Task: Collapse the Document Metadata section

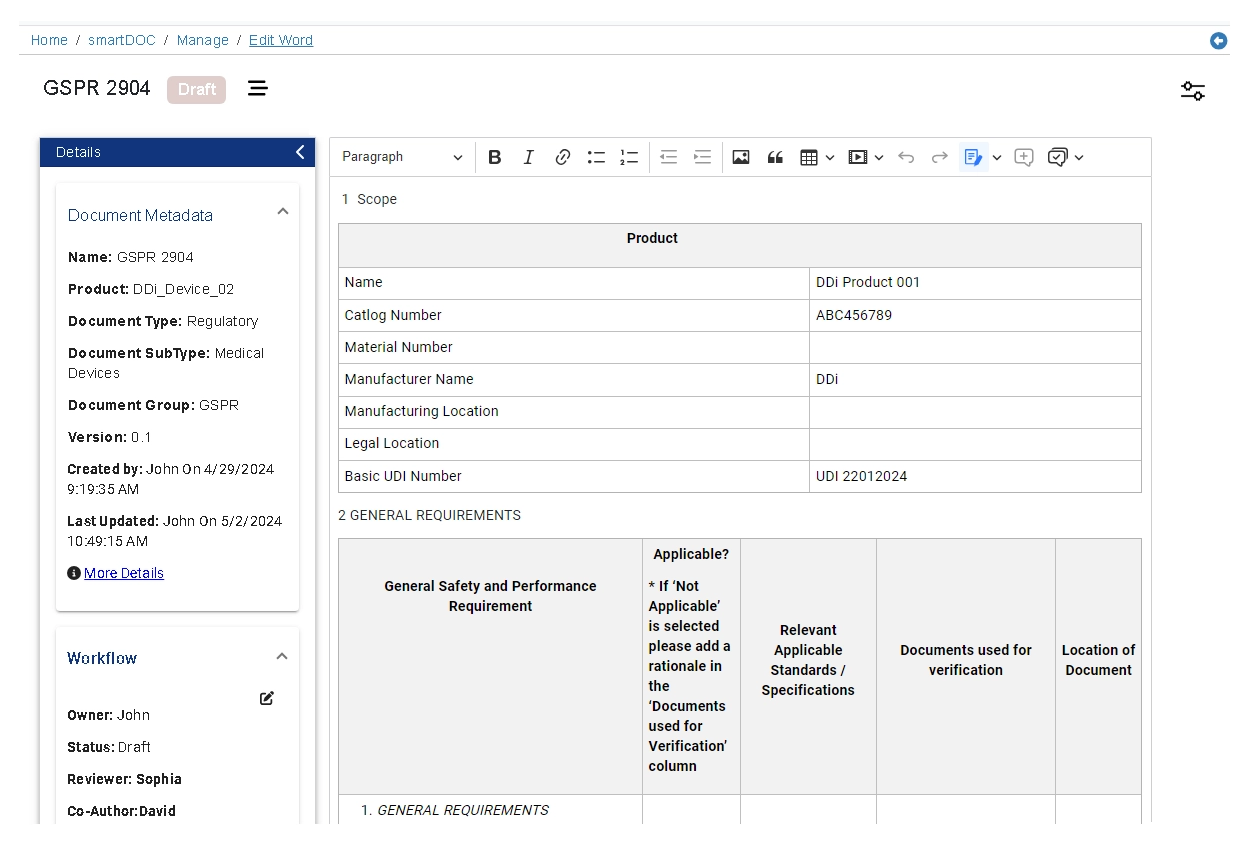Action: pos(283,212)
